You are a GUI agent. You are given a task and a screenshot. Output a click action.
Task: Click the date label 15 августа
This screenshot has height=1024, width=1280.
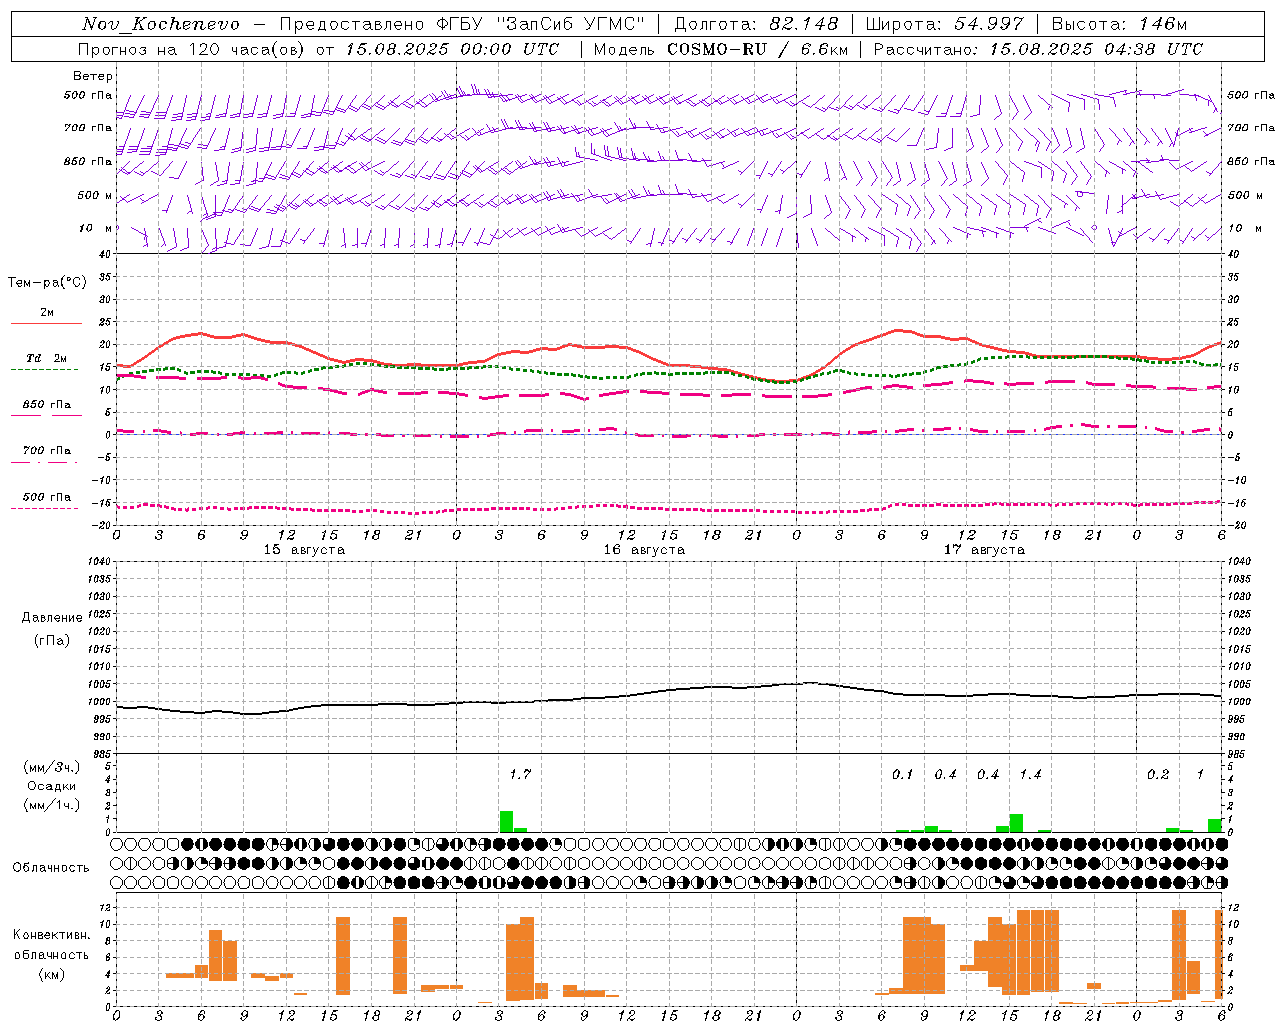(x=304, y=550)
